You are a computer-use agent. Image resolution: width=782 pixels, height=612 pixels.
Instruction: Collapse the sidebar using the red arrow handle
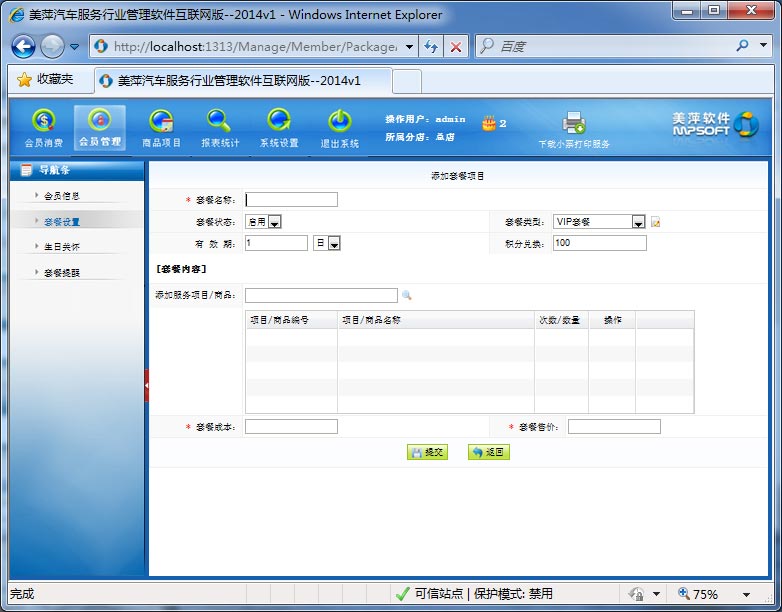point(147,385)
